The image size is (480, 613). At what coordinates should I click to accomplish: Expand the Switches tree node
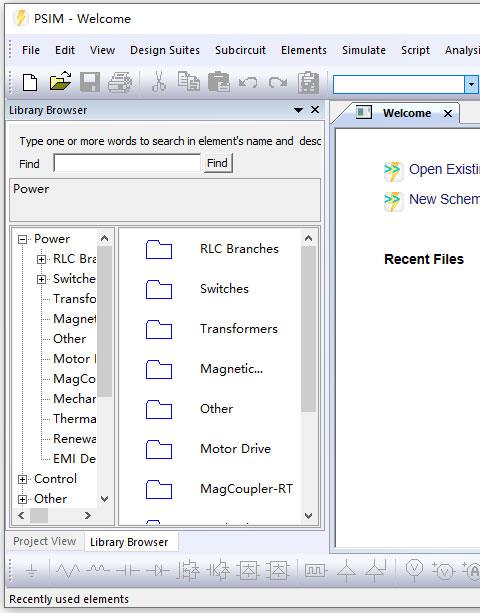[x=41, y=279]
